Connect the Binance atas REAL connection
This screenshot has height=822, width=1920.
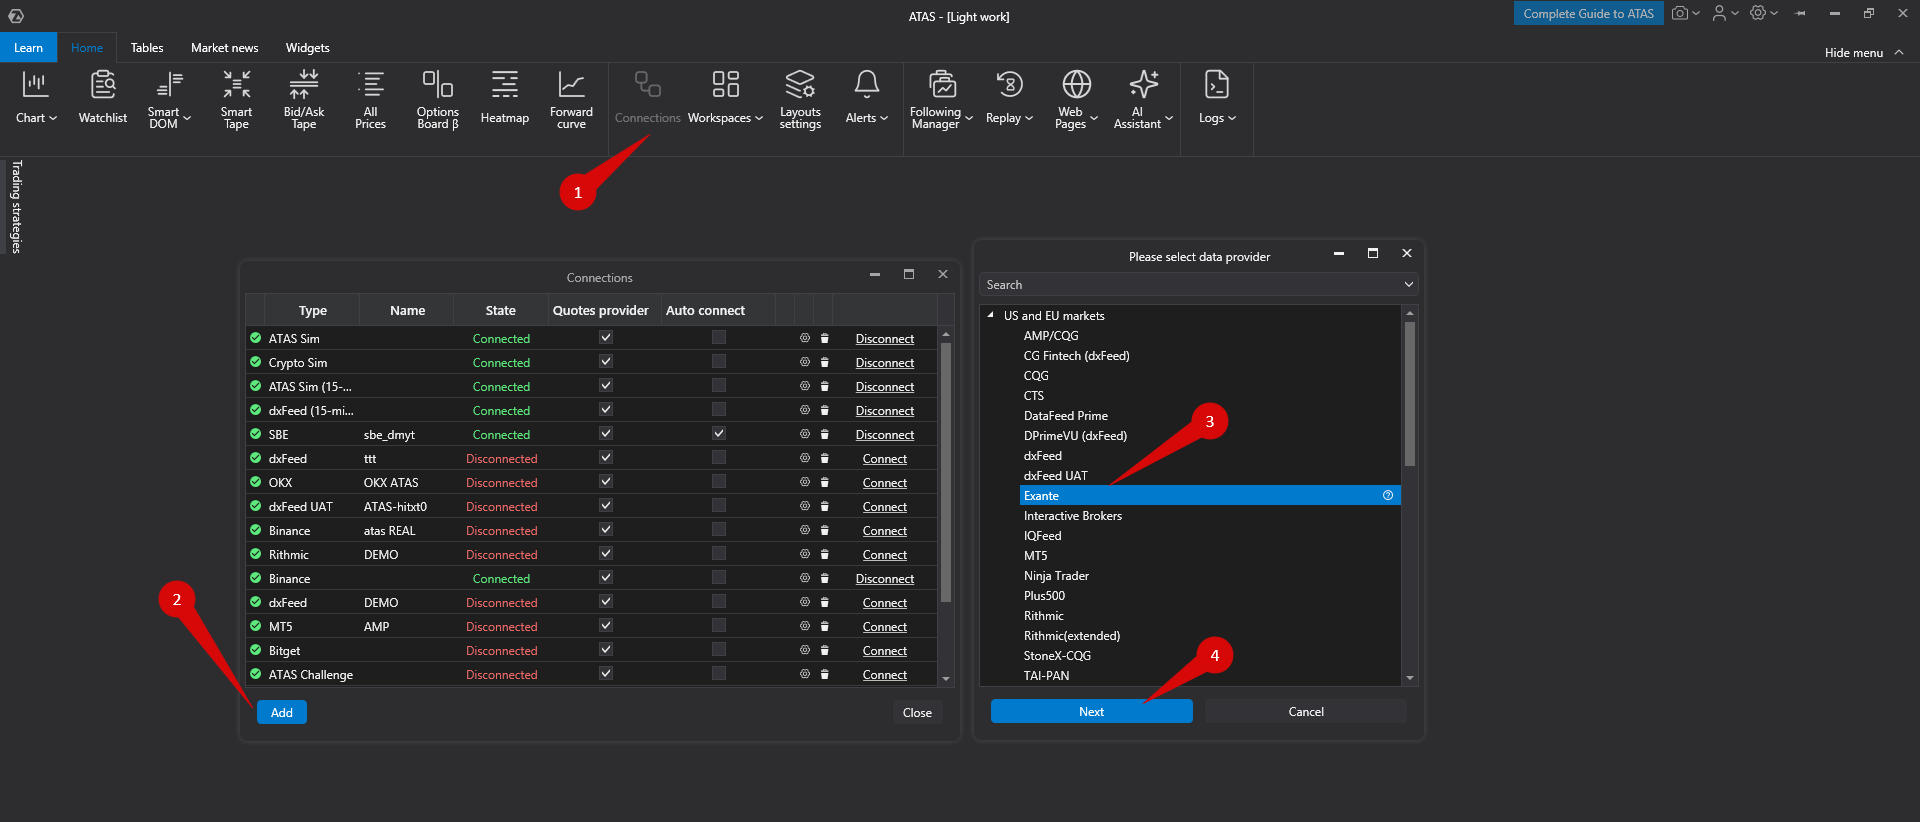[x=885, y=531]
